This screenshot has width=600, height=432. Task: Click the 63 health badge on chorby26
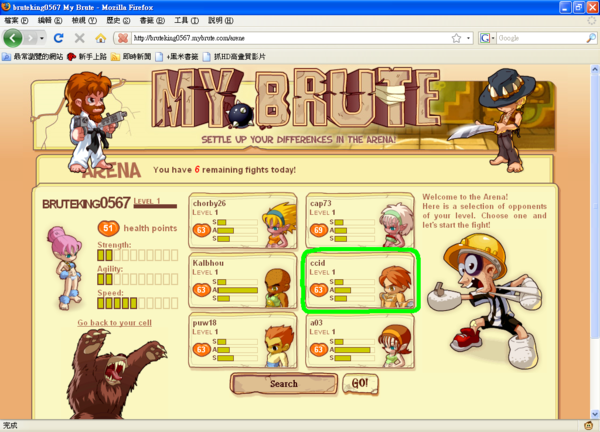click(202, 230)
